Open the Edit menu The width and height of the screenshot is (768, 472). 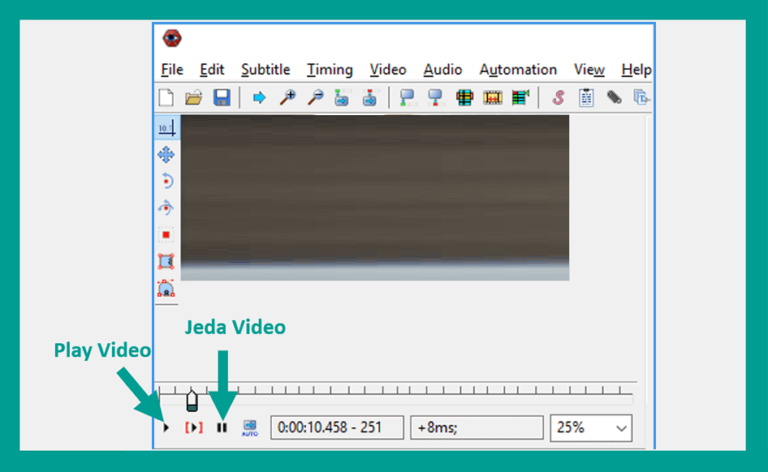click(x=212, y=70)
